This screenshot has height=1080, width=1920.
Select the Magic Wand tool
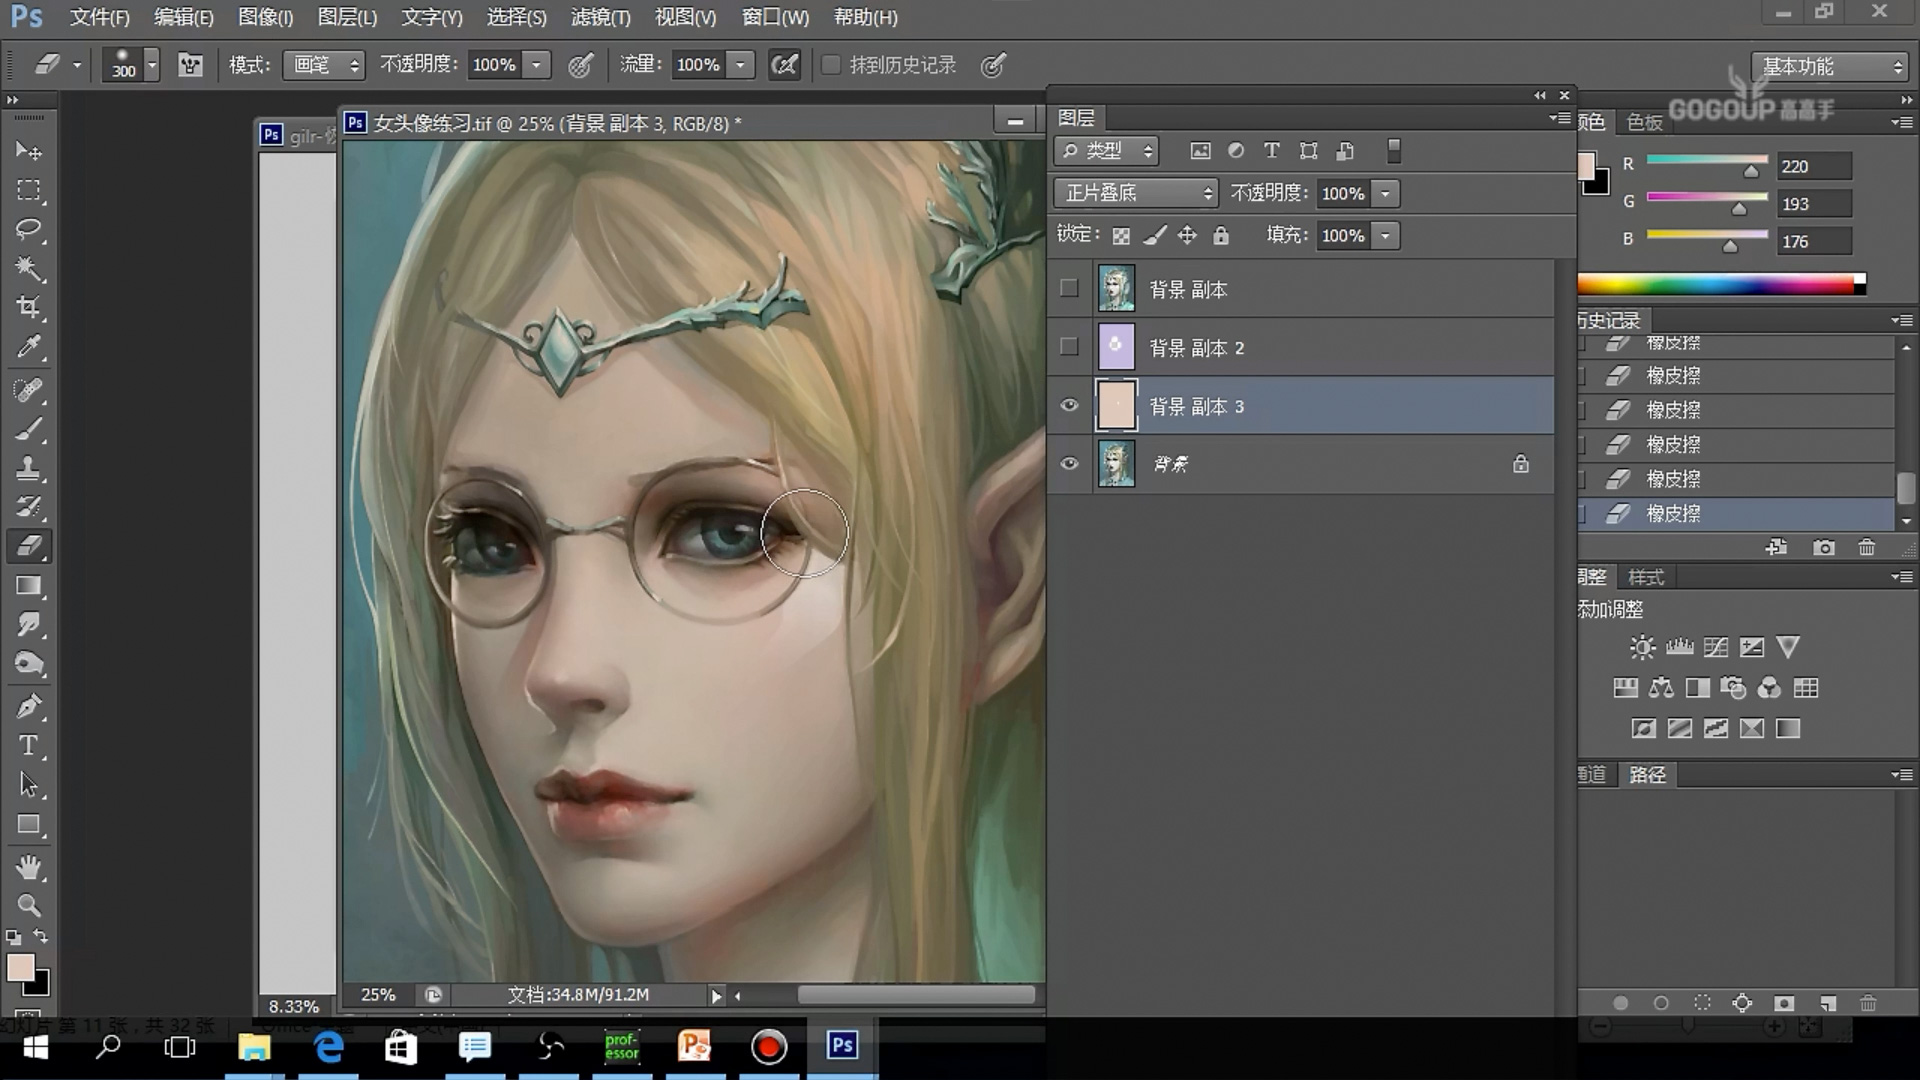[28, 268]
